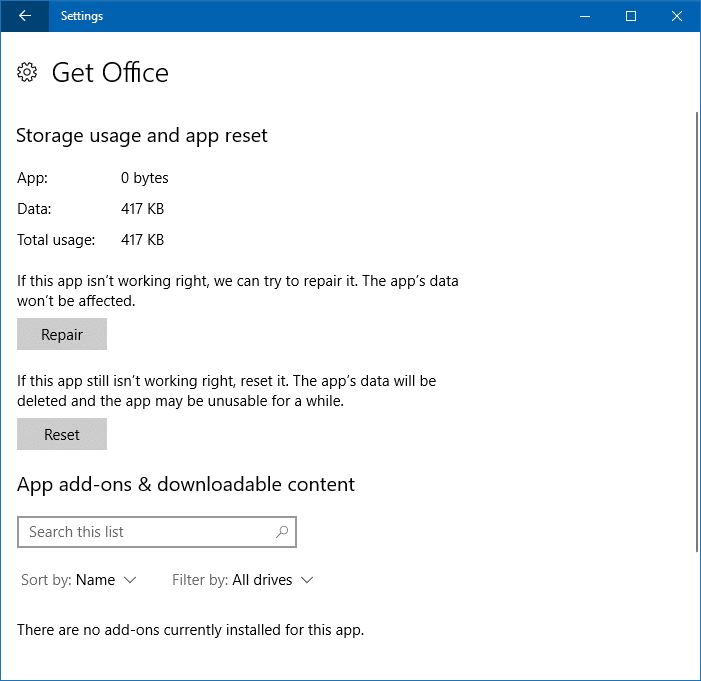
Task: Click the 'no add-ons currently installed' message
Action: click(x=190, y=630)
